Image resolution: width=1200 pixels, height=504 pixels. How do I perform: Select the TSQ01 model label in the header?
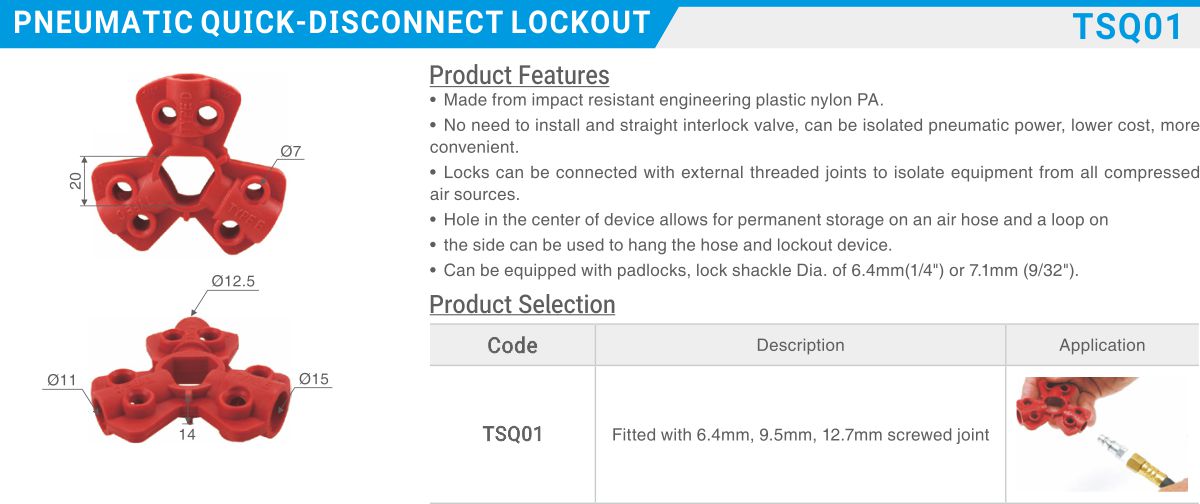(1127, 27)
